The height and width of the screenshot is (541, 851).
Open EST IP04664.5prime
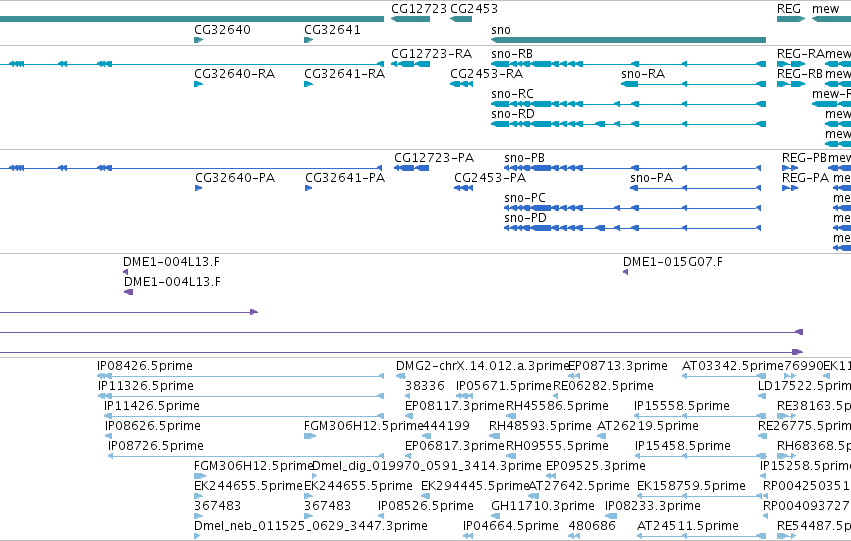[468, 536]
